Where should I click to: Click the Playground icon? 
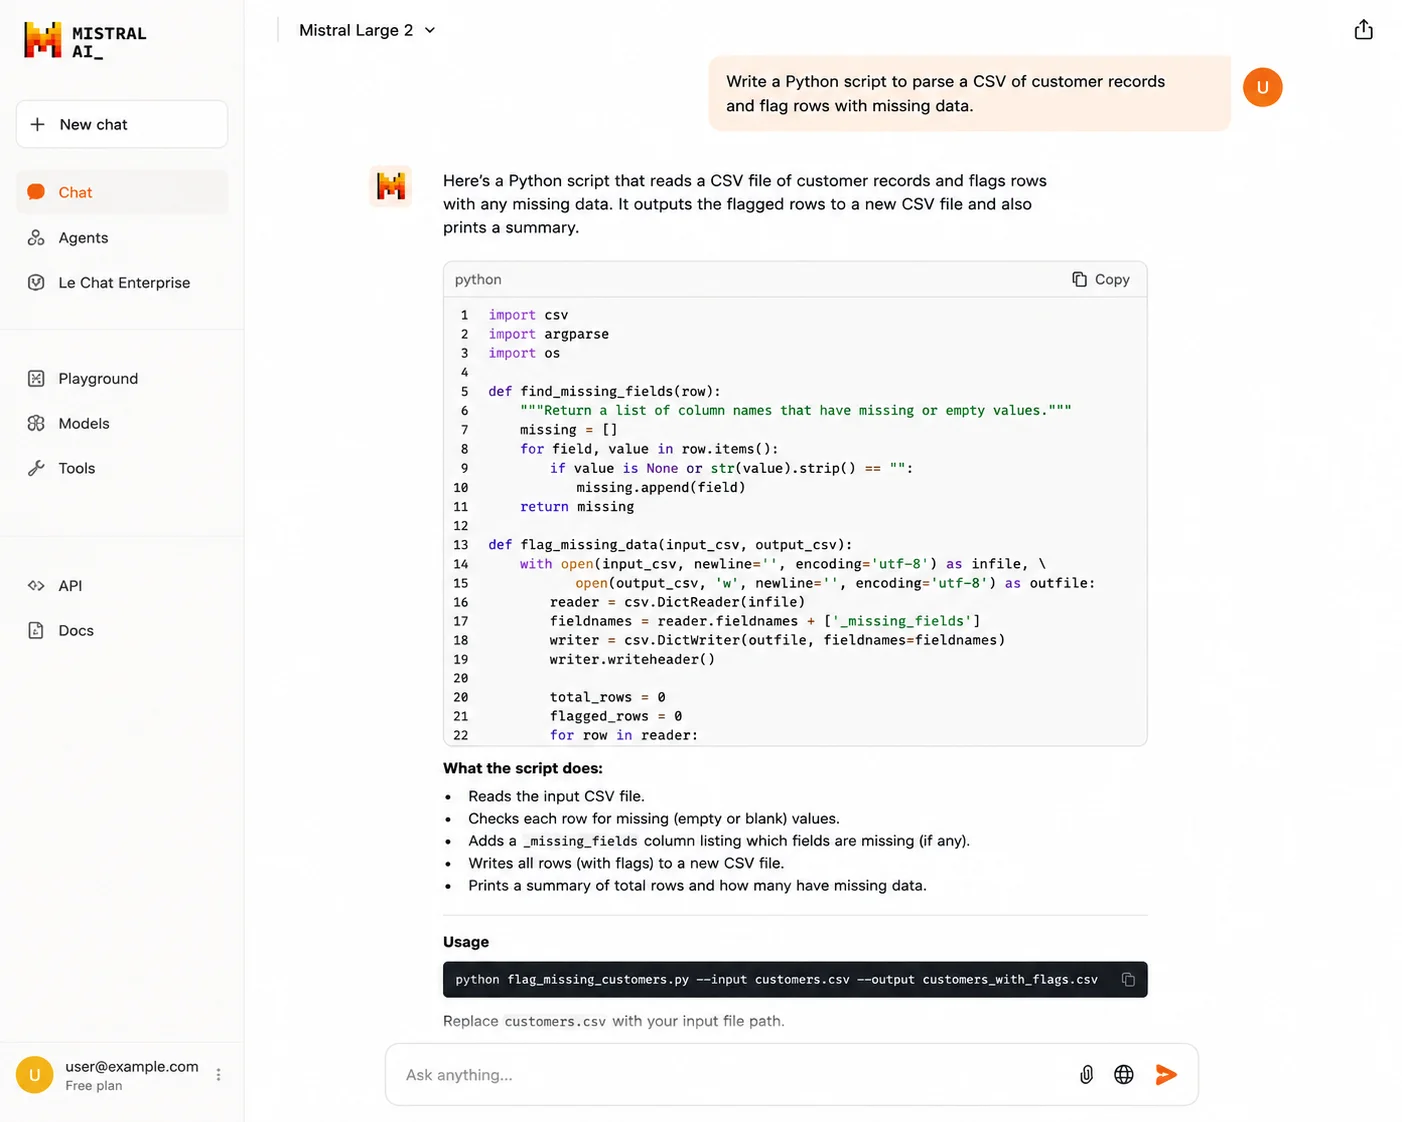tap(36, 378)
